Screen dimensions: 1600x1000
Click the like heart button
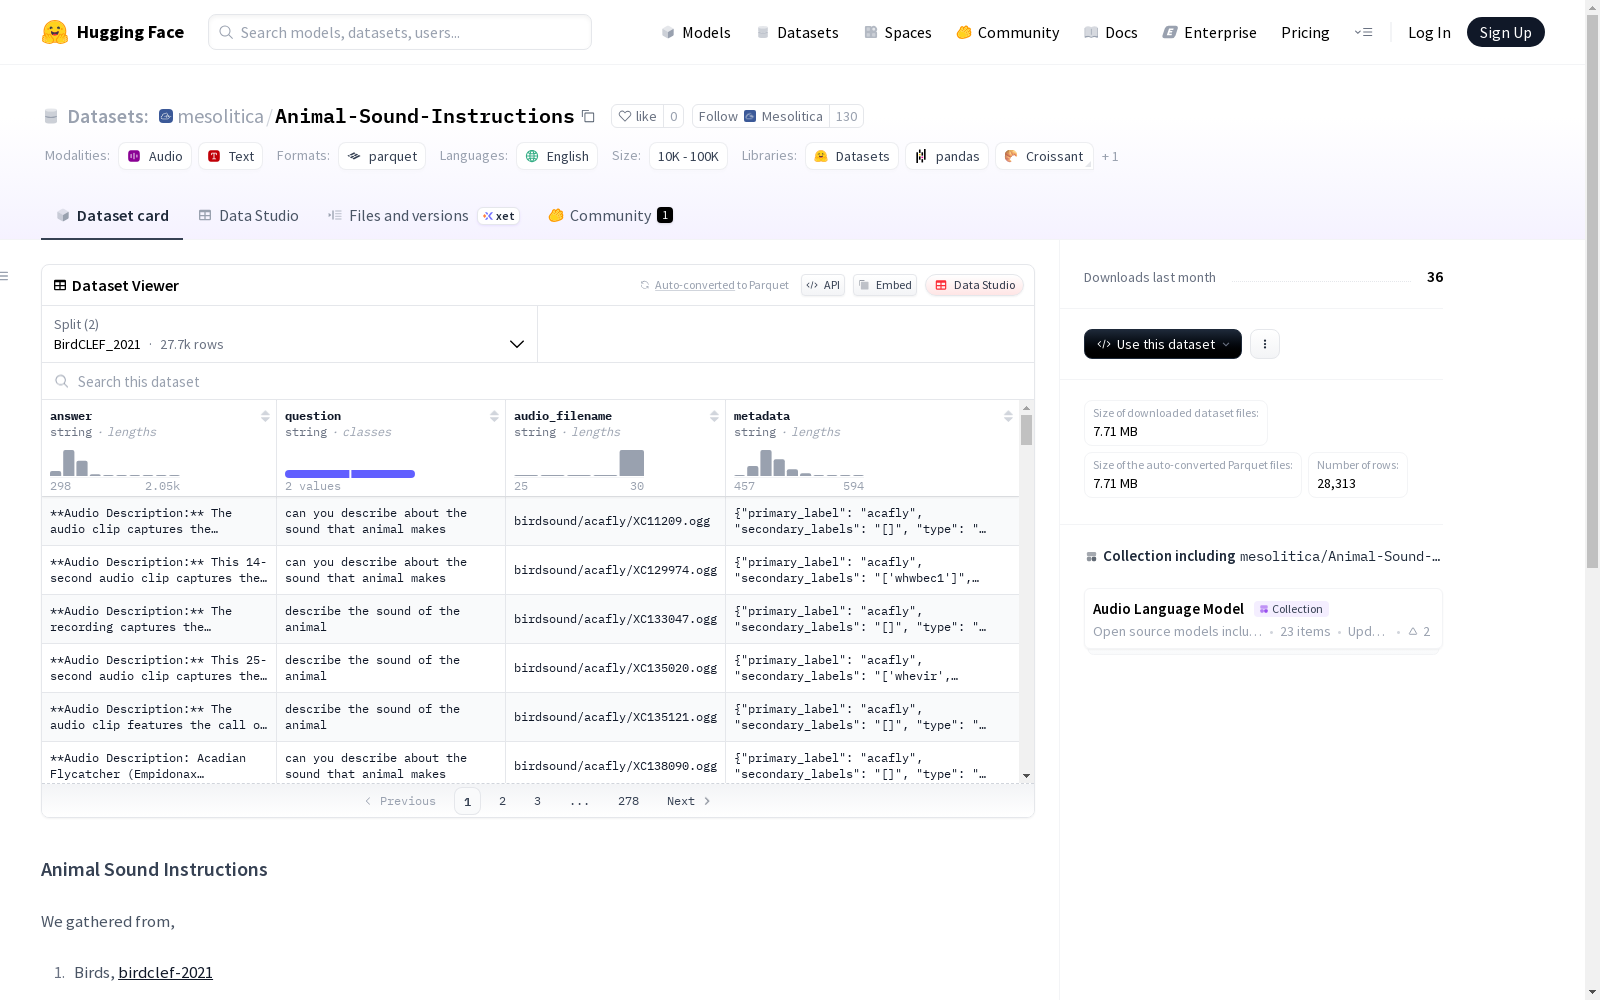point(637,116)
